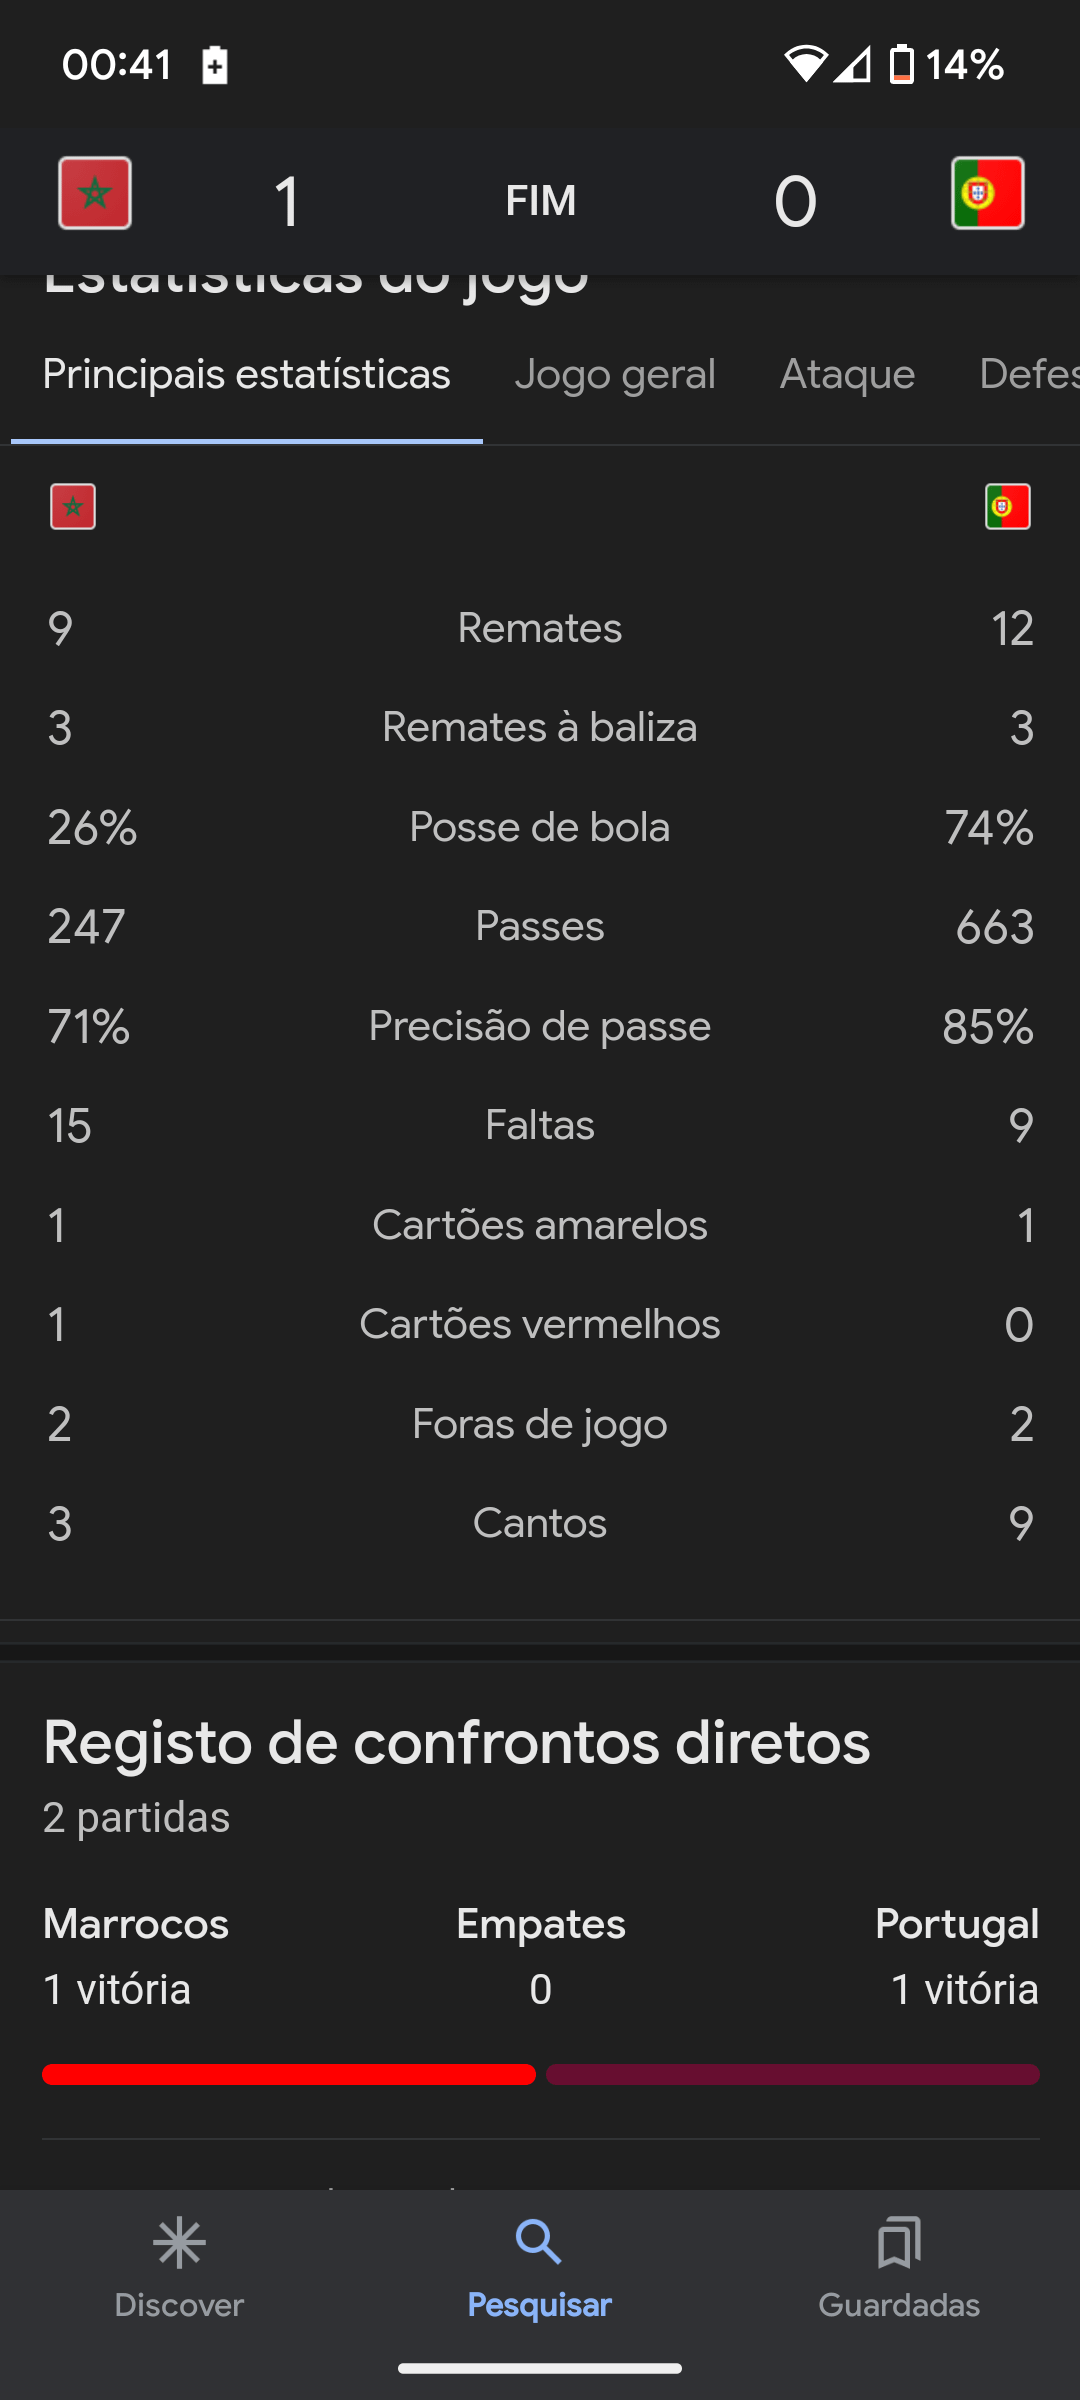Select the Principais estatísticas tab

247,375
